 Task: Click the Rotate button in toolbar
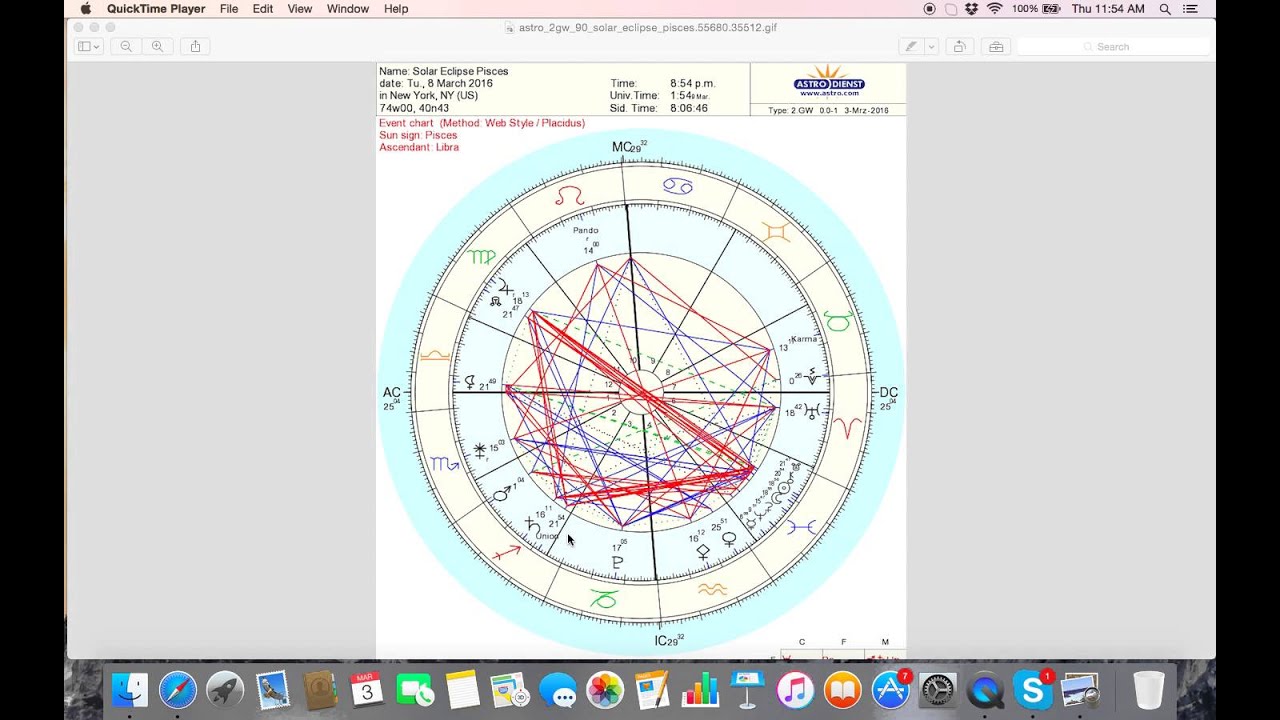pyautogui.click(x=959, y=46)
